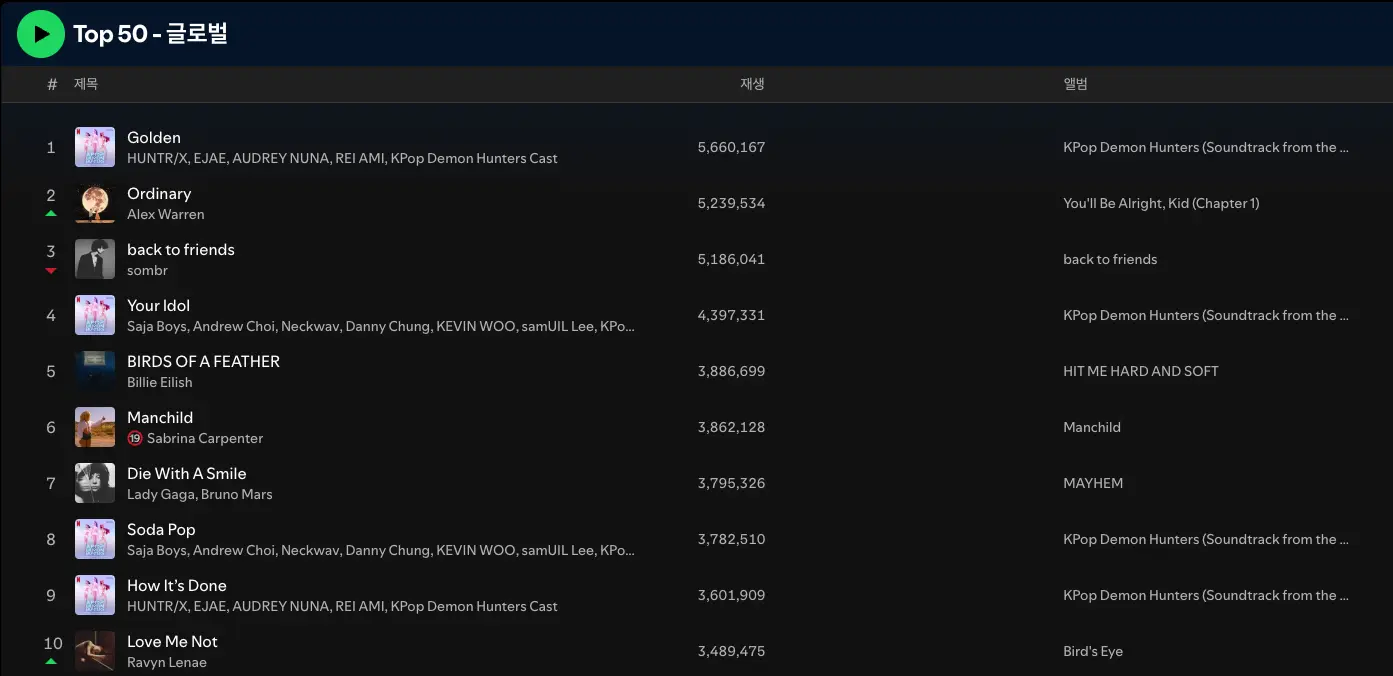The width and height of the screenshot is (1393, 676).
Task: Open You'll Be Alright, Kid (Chapter 1) album
Action: pos(1161,203)
